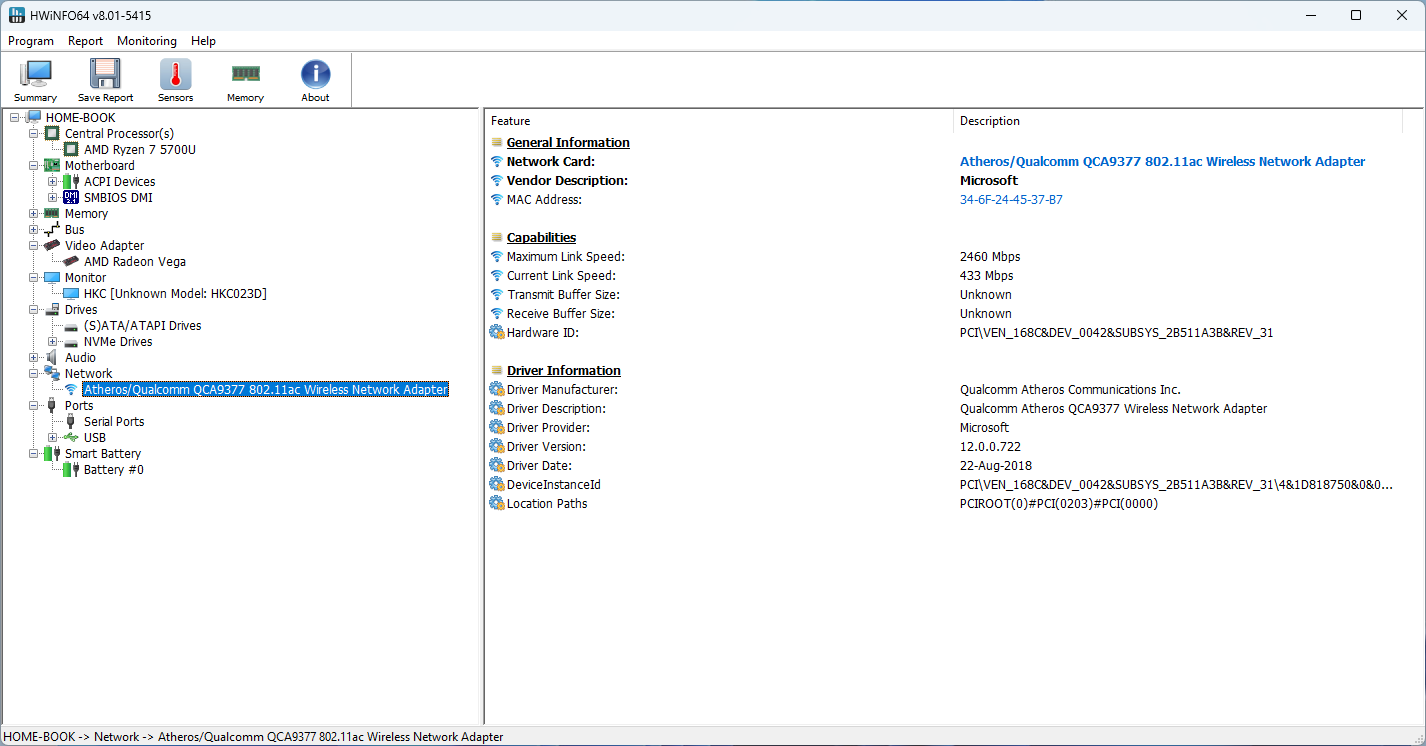Collapse the HOME-BOOK root node
This screenshot has width=1426, height=746.
[15, 118]
